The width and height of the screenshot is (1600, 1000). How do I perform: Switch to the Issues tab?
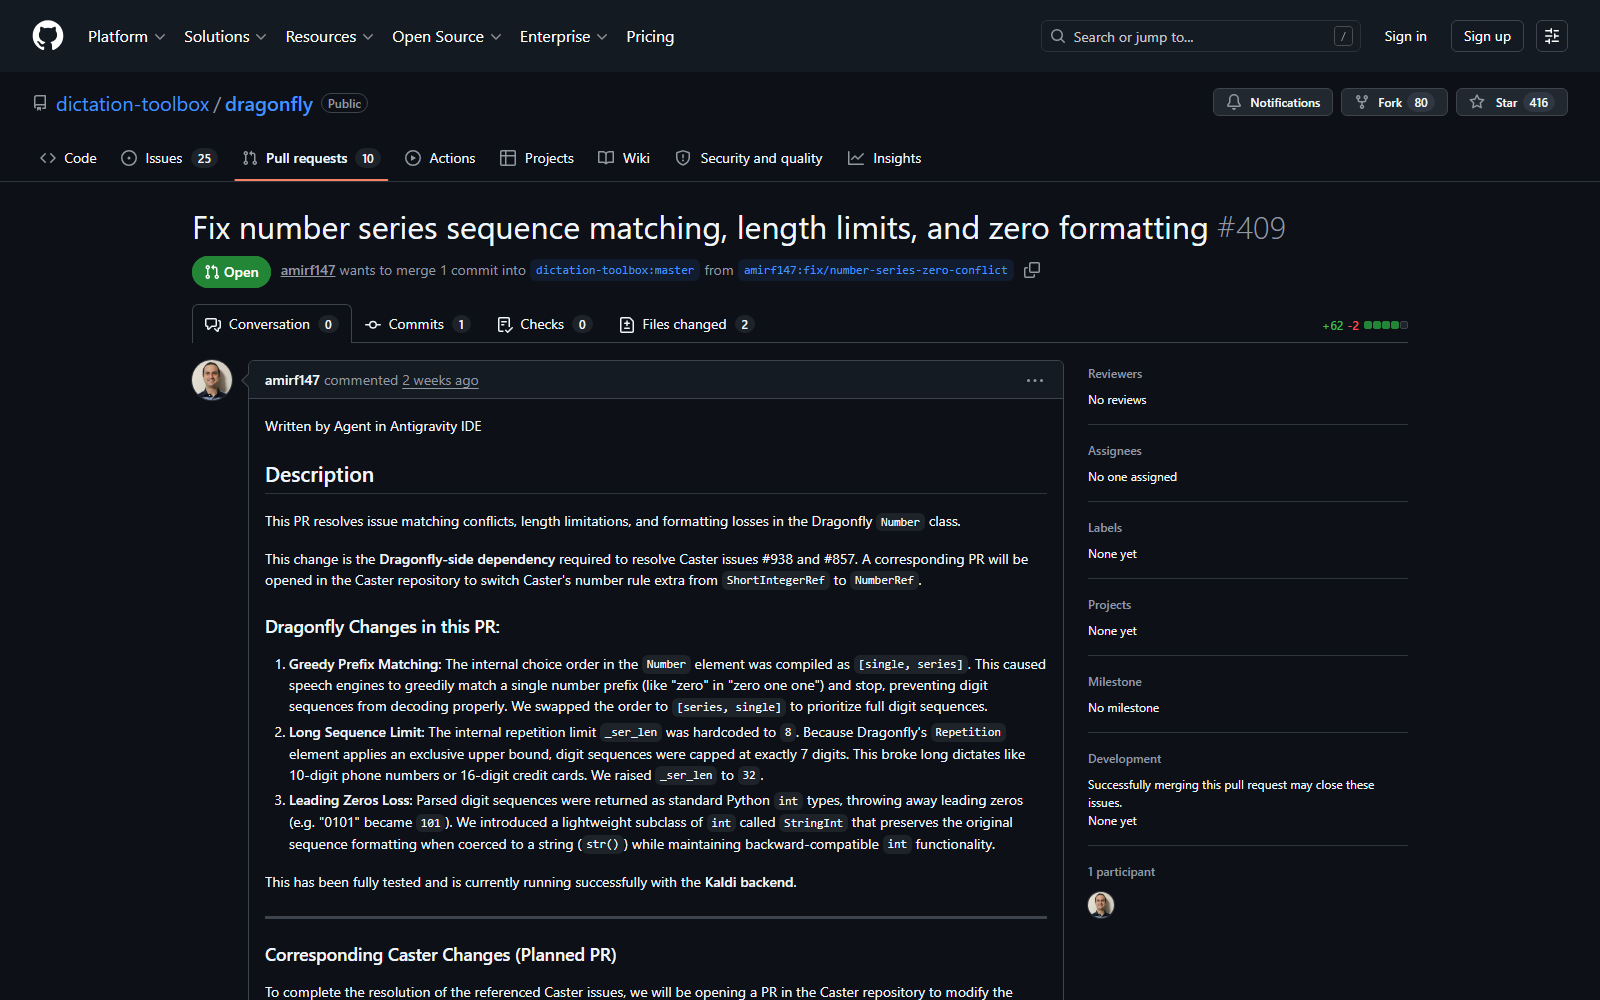click(x=169, y=158)
